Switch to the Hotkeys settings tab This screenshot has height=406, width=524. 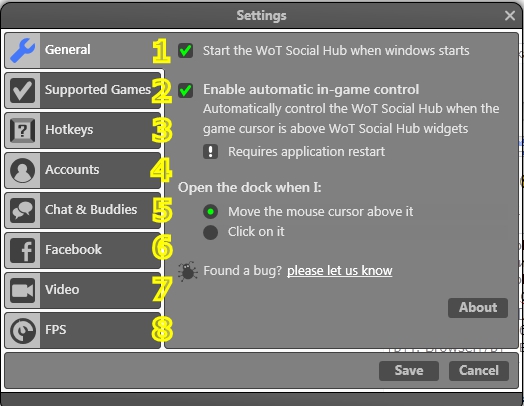click(83, 130)
